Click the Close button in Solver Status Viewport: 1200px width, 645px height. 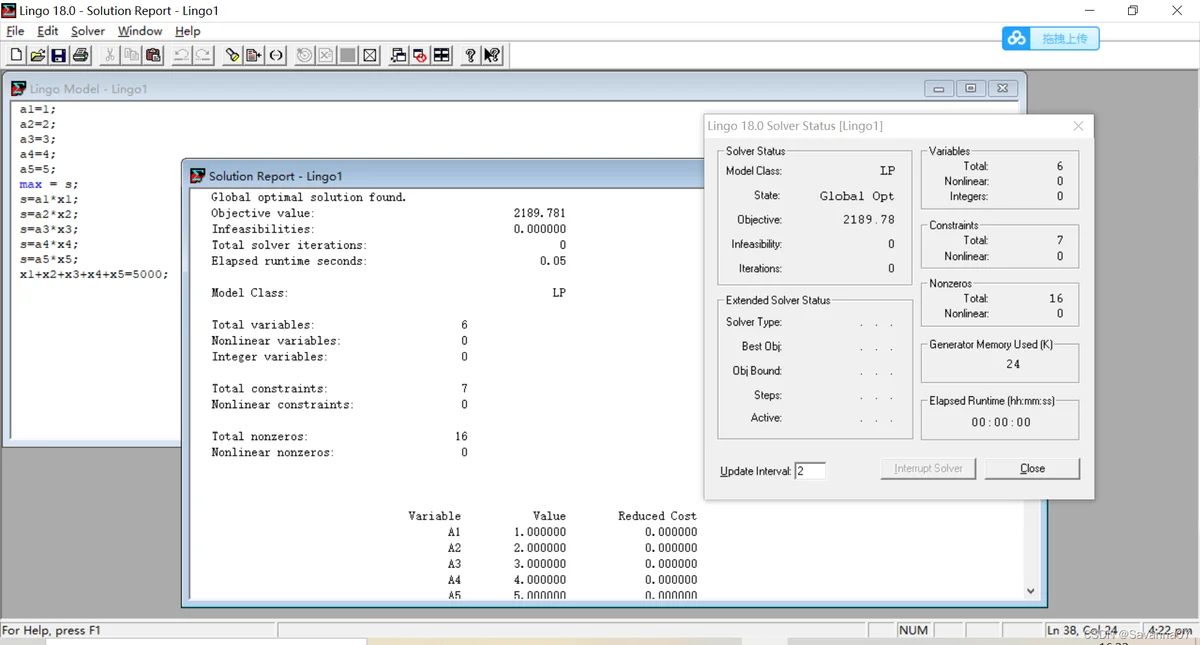[1032, 468]
